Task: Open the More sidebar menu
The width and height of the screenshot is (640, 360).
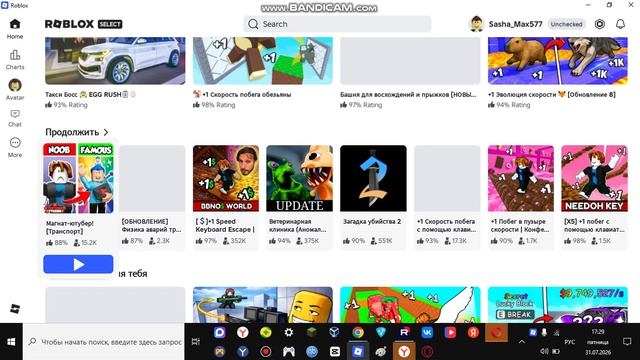Action: [15, 147]
